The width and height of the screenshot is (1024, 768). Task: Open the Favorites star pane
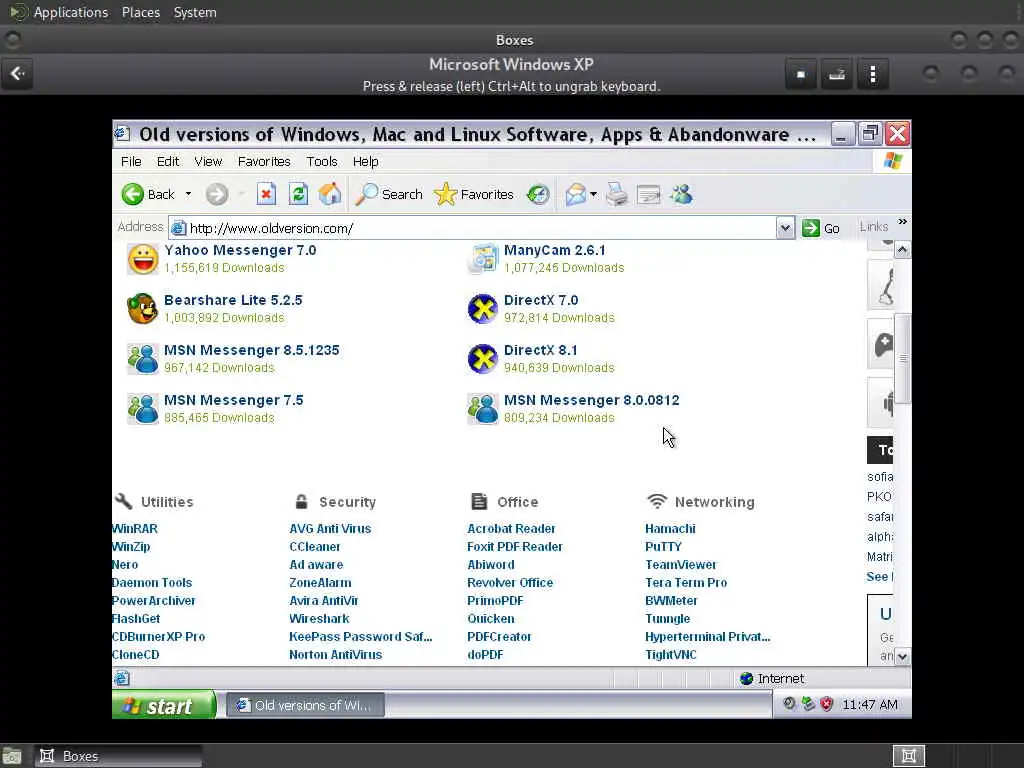(473, 194)
